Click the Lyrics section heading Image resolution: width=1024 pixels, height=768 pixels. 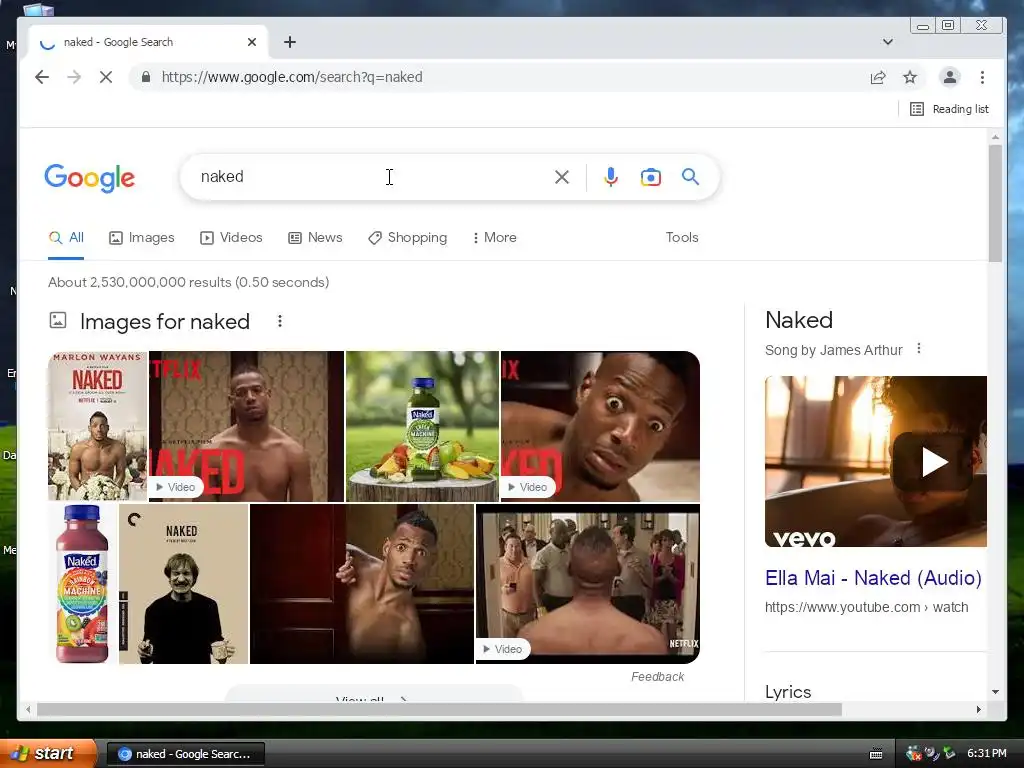click(788, 692)
